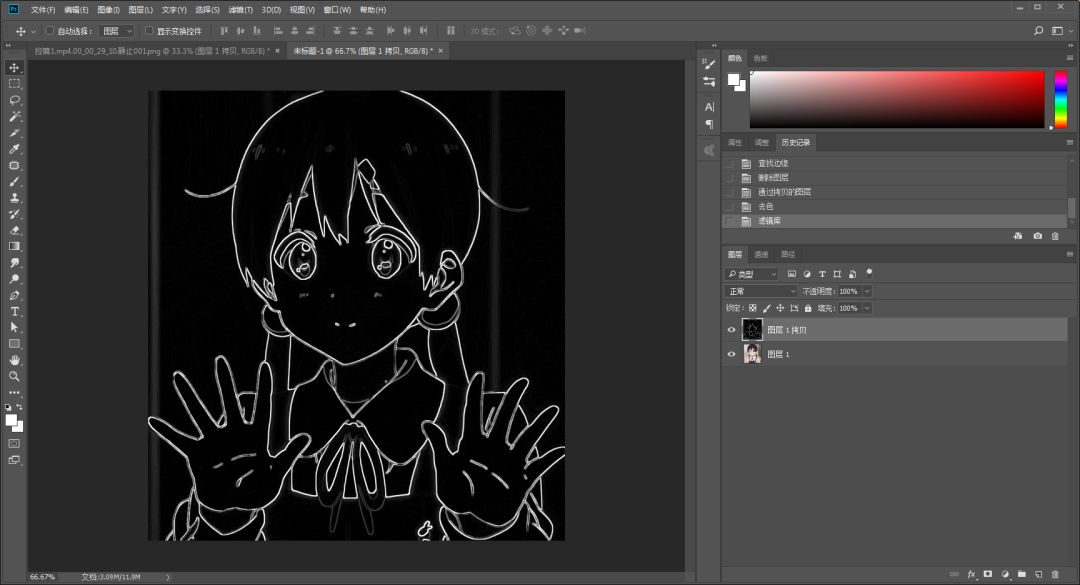This screenshot has width=1080, height=585.
Task: Set history brush source for 去色
Action: point(729,207)
